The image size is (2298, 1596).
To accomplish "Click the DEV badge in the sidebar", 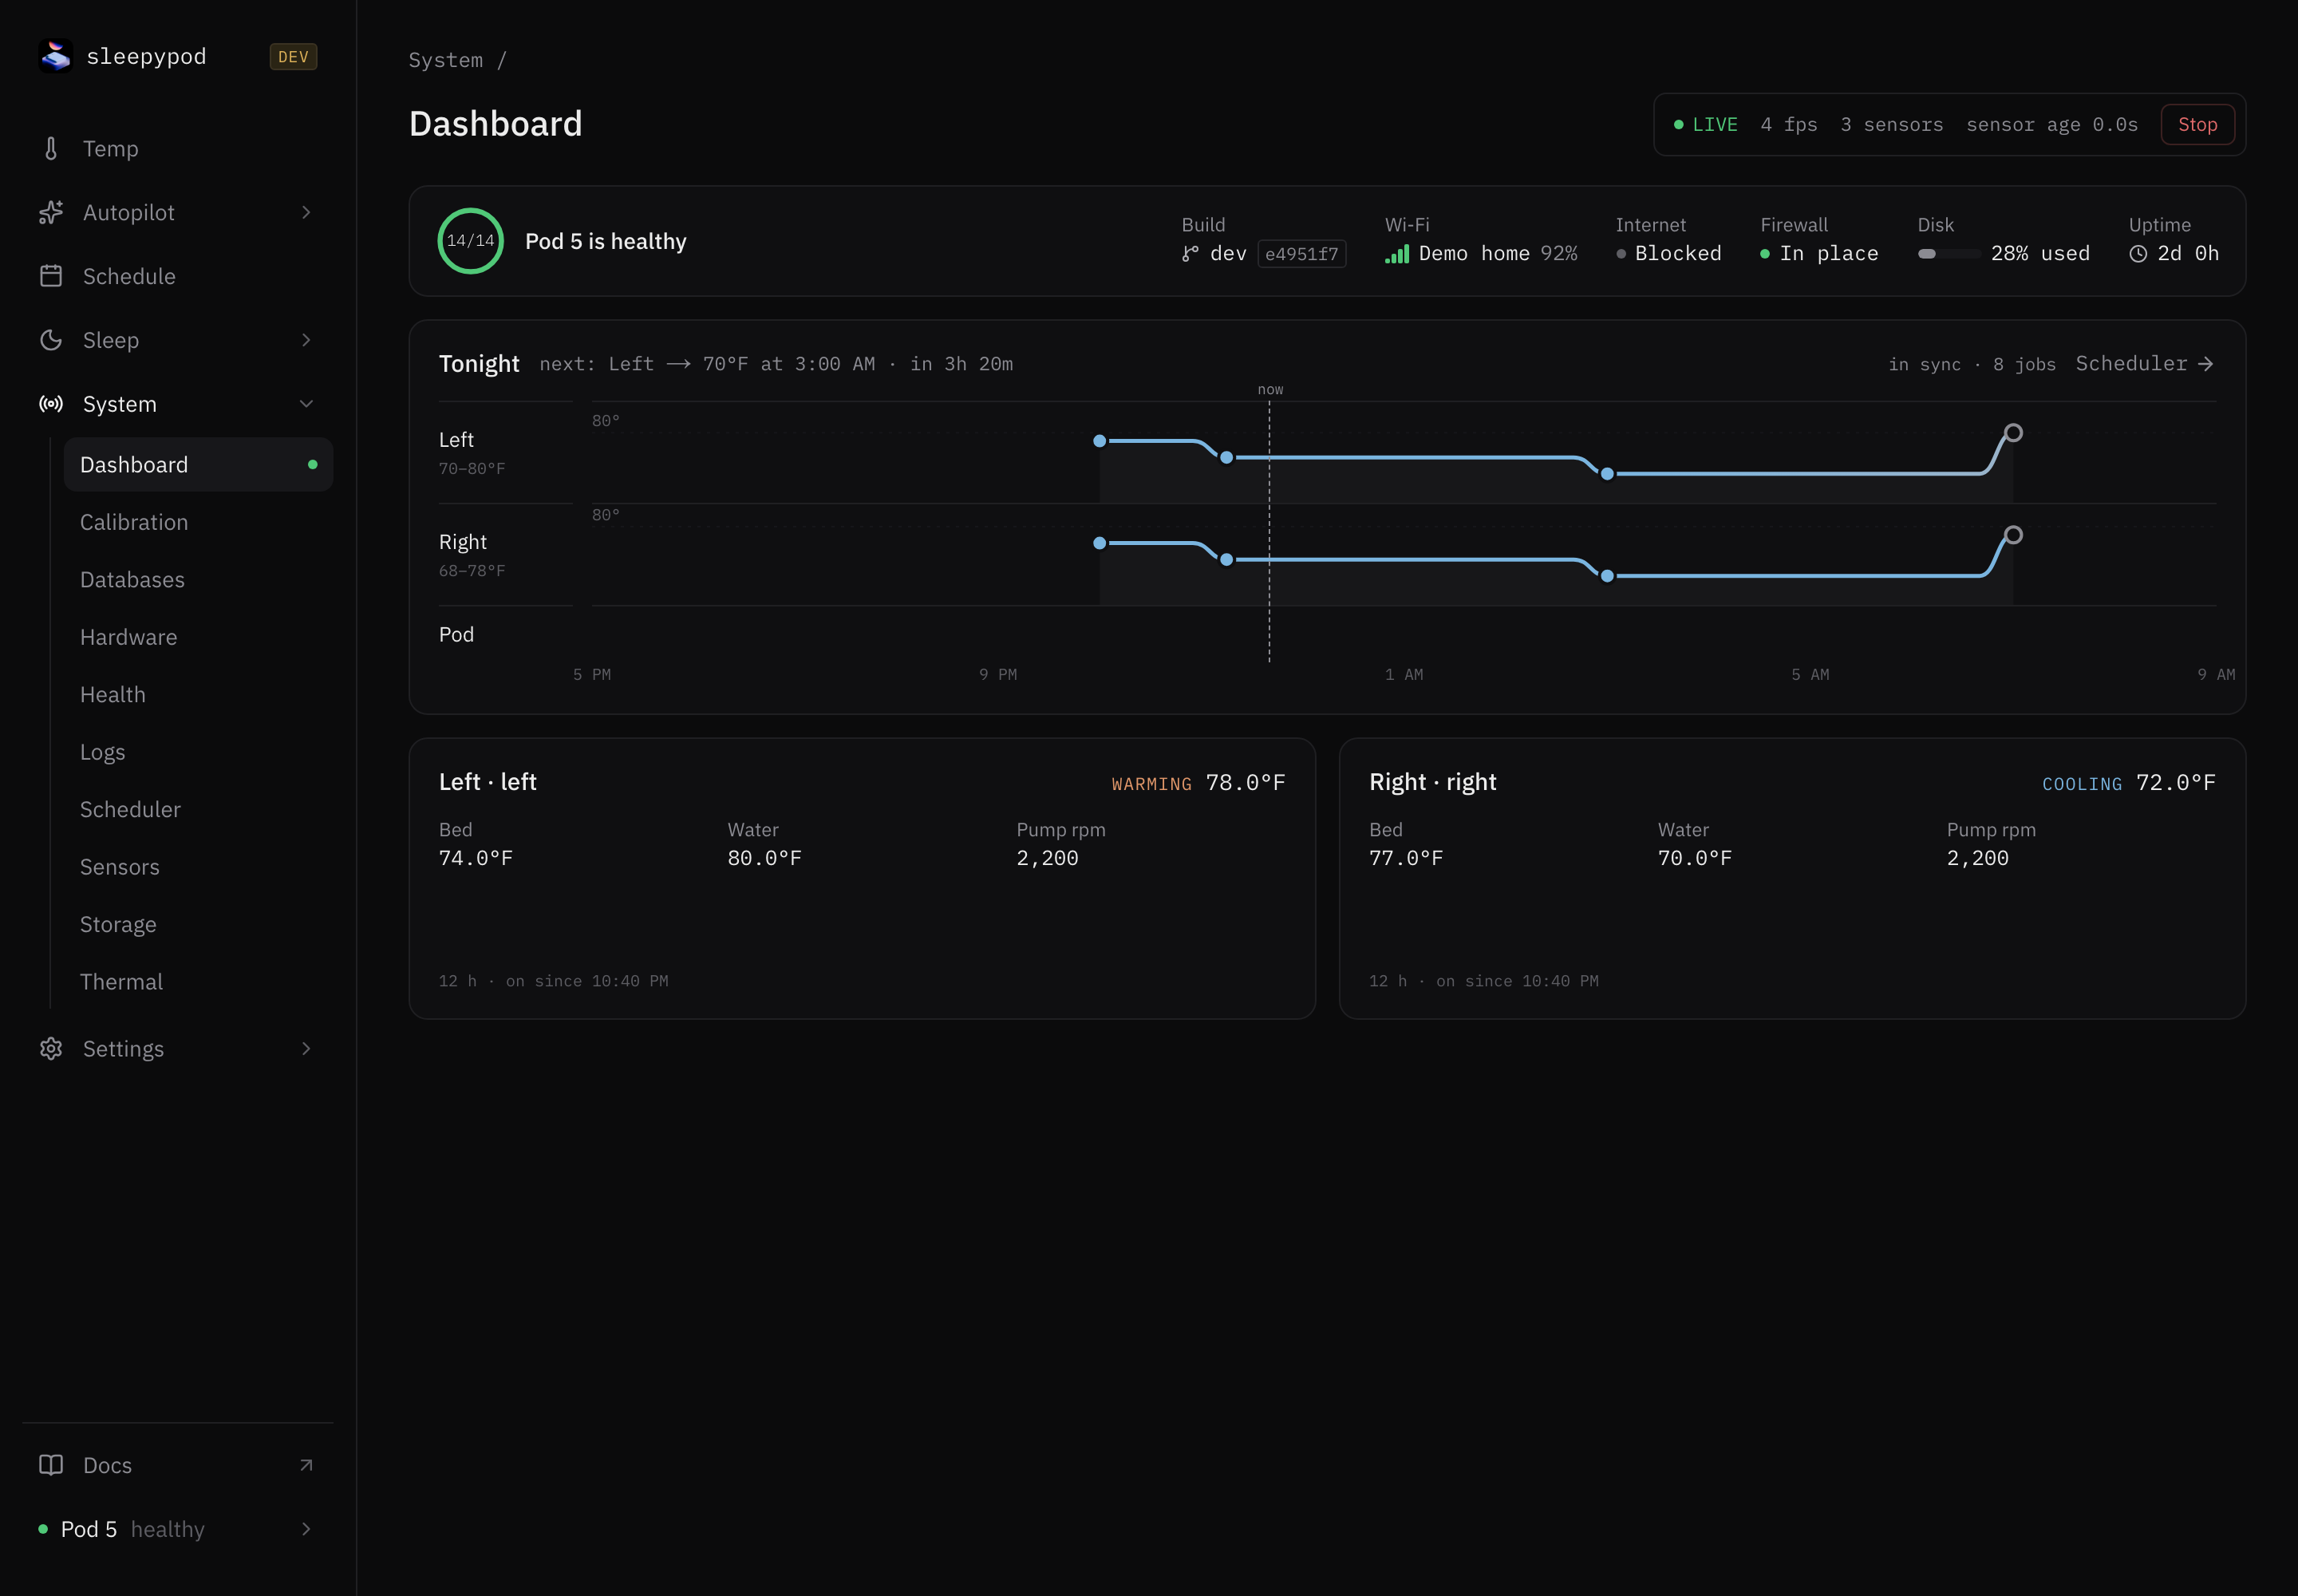I will pos(293,57).
